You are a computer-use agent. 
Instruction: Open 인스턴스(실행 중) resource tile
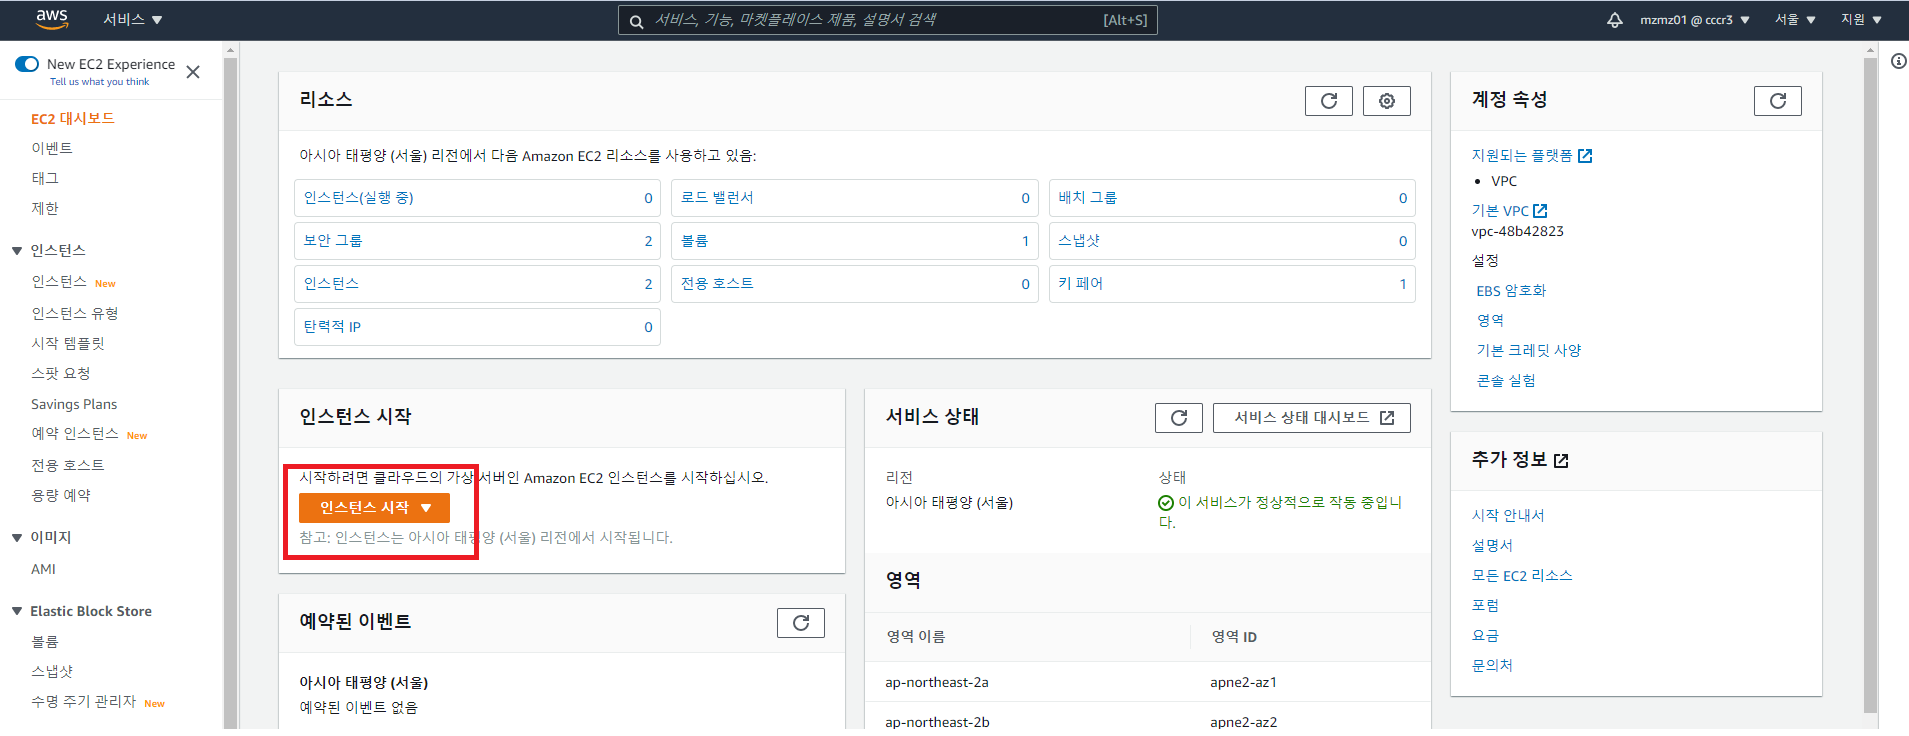pyautogui.click(x=477, y=198)
